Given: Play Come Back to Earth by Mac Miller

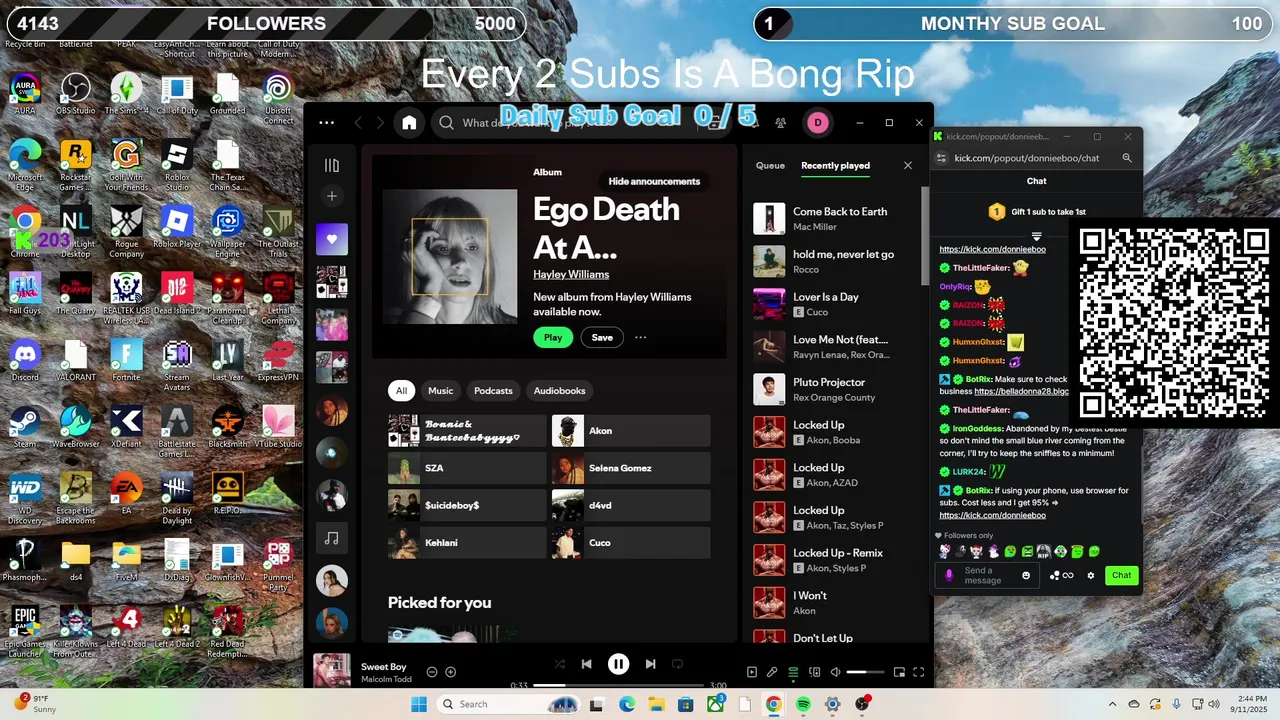Looking at the screenshot, I should (836, 219).
